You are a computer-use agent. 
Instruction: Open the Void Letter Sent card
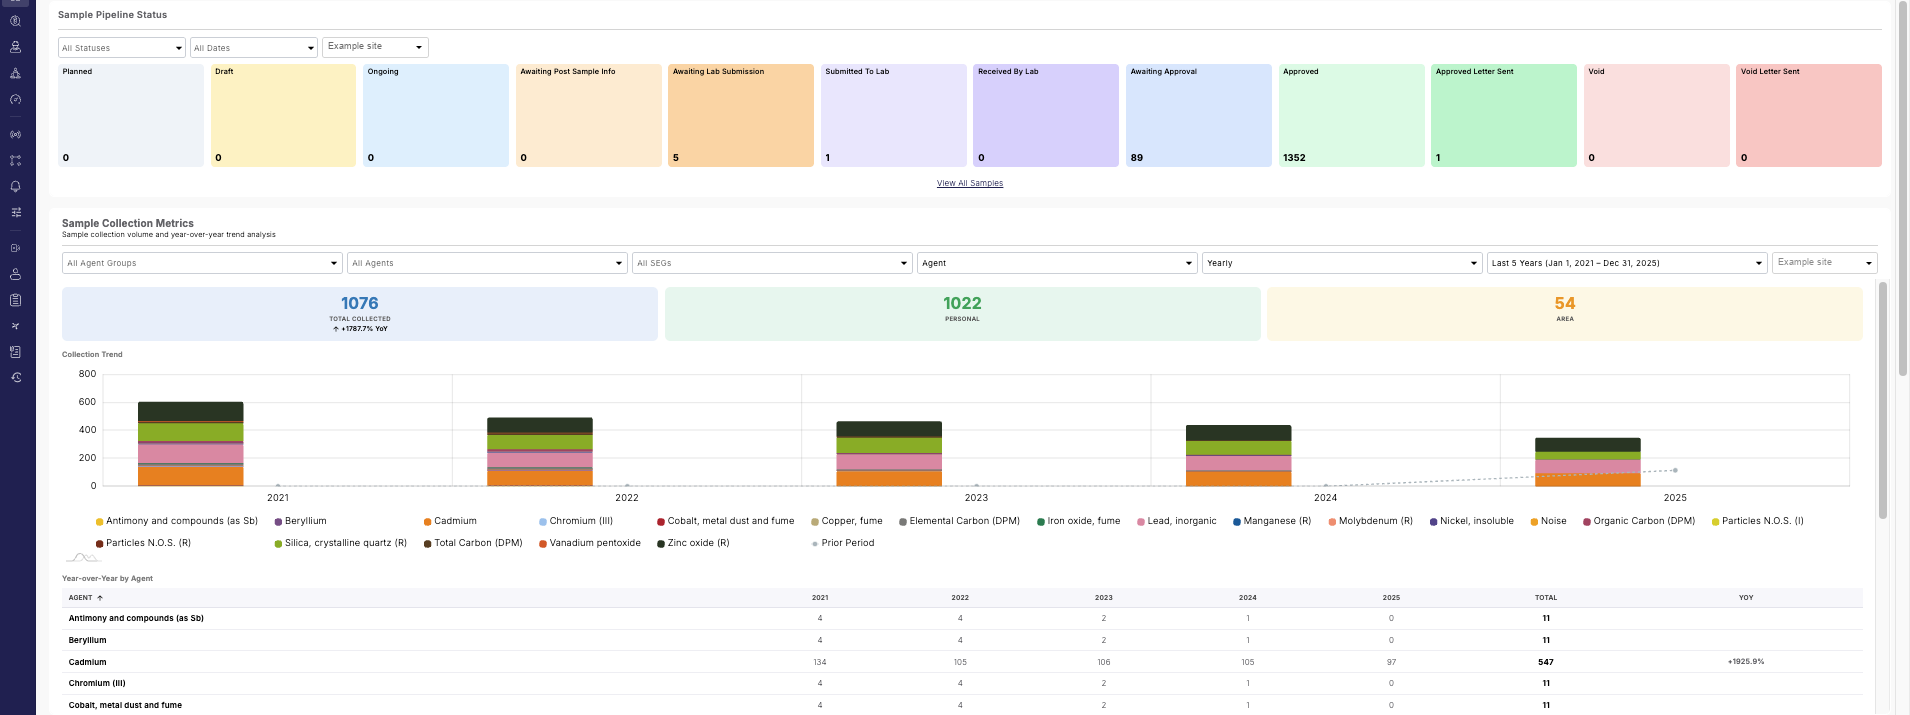pos(1809,115)
